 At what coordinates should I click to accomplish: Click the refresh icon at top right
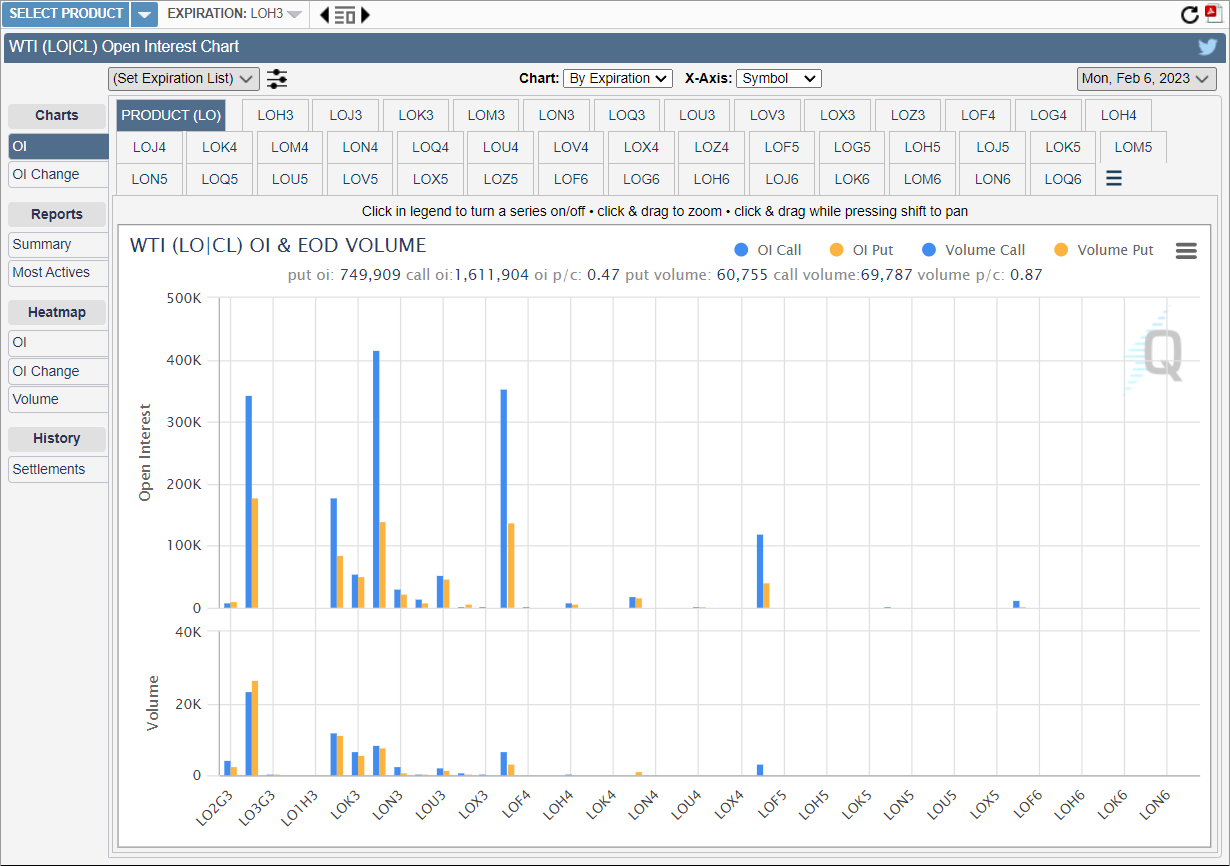click(1189, 15)
